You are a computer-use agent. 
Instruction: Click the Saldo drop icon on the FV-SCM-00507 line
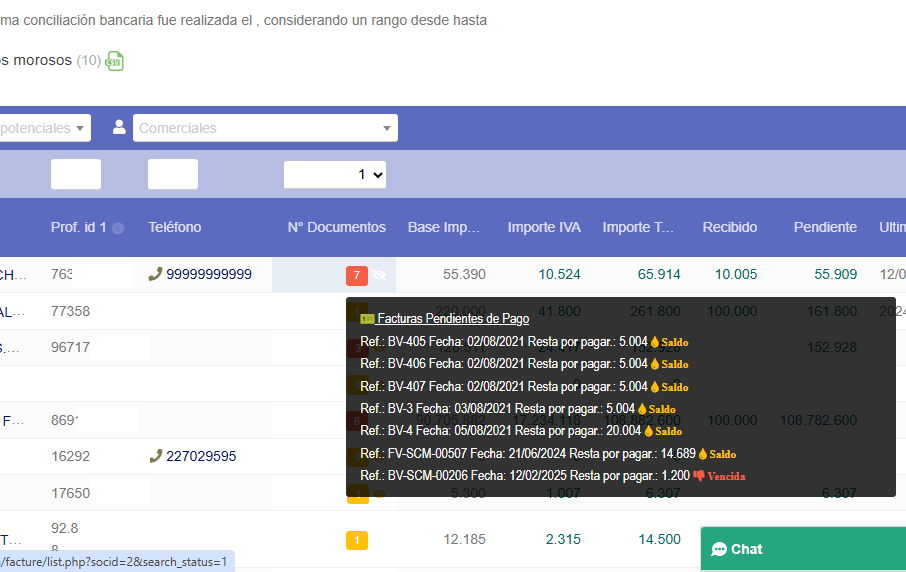pos(703,454)
